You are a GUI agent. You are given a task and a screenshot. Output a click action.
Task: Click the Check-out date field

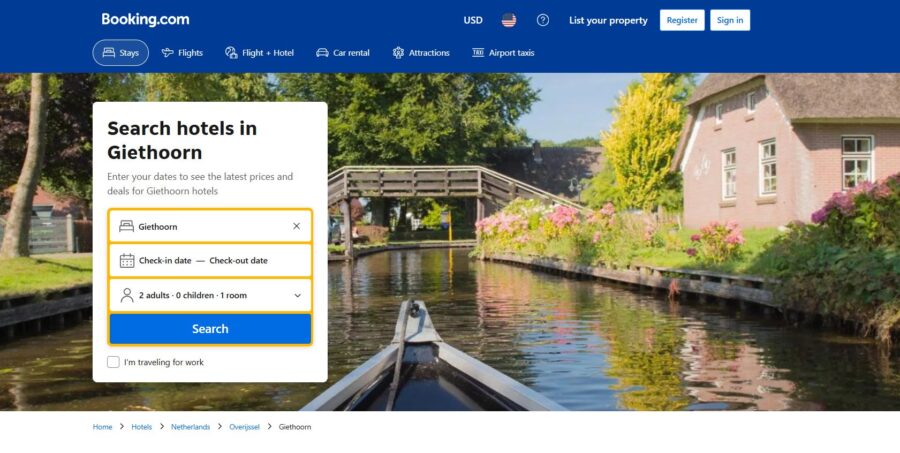tap(238, 261)
